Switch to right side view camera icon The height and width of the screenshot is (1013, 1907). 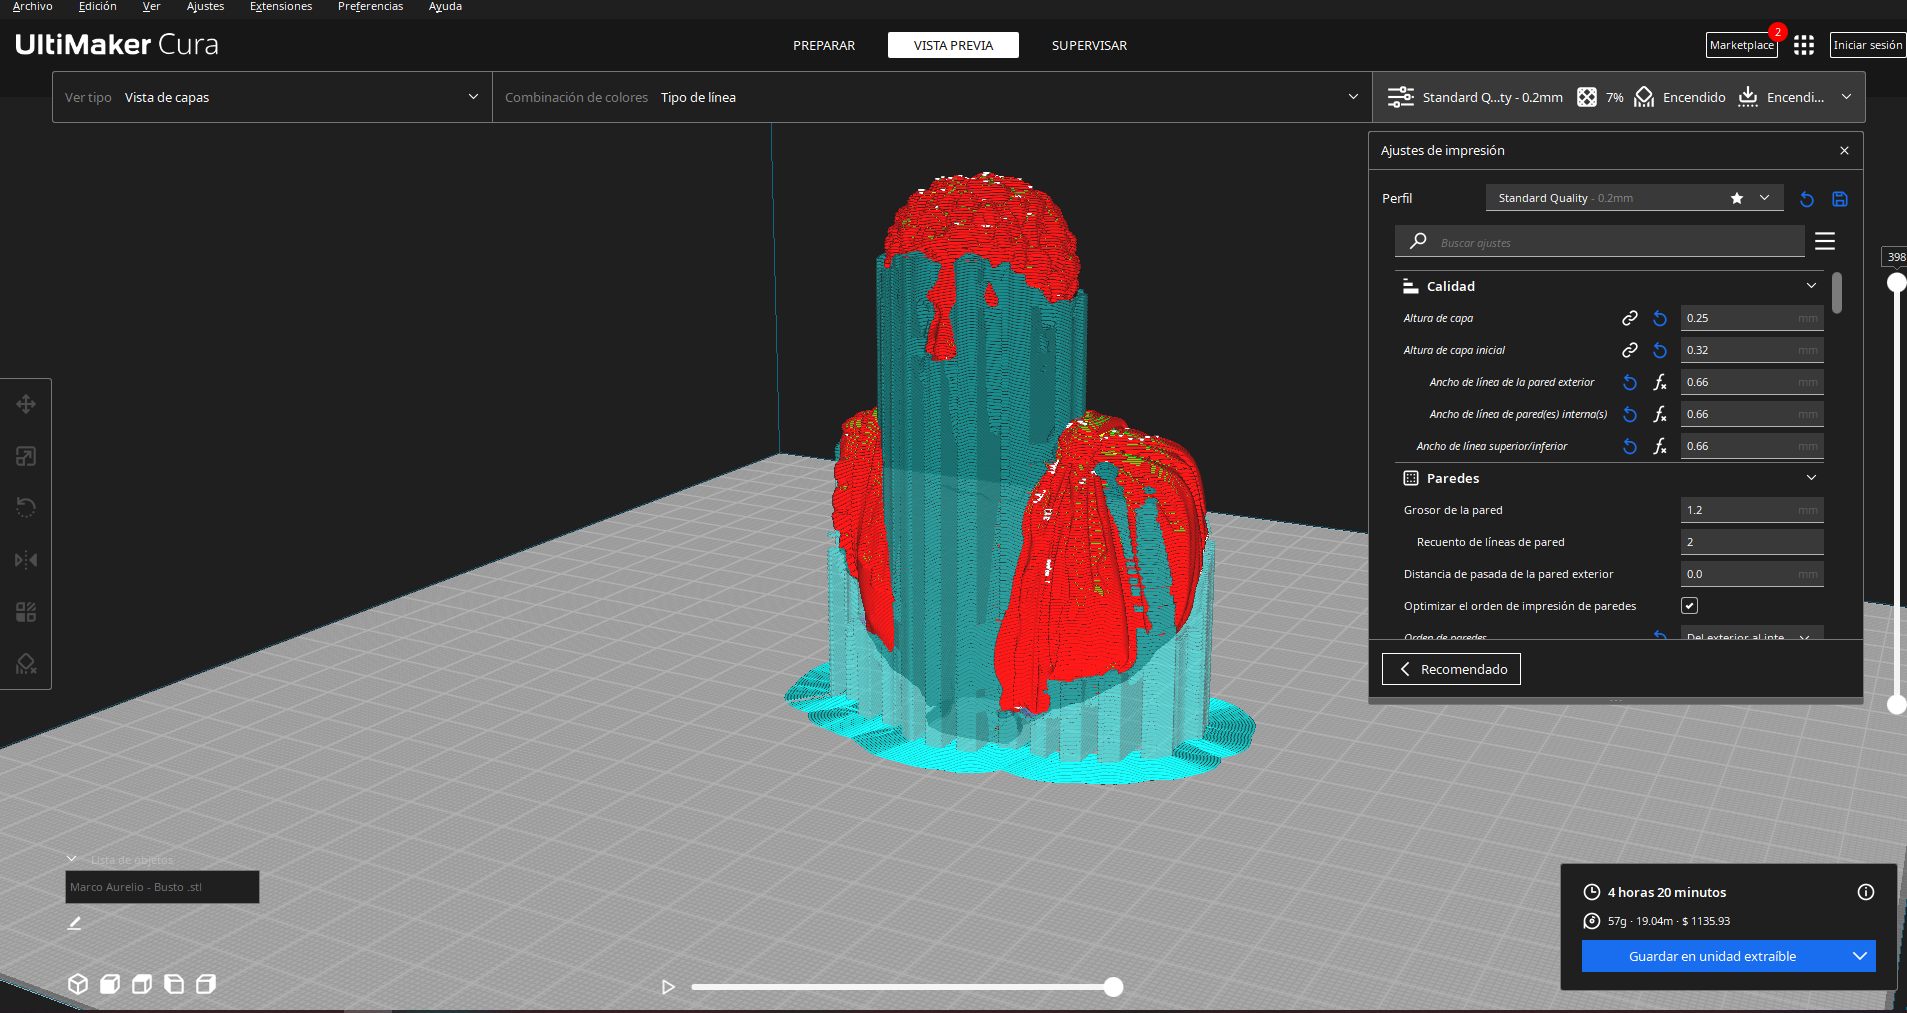tap(206, 984)
